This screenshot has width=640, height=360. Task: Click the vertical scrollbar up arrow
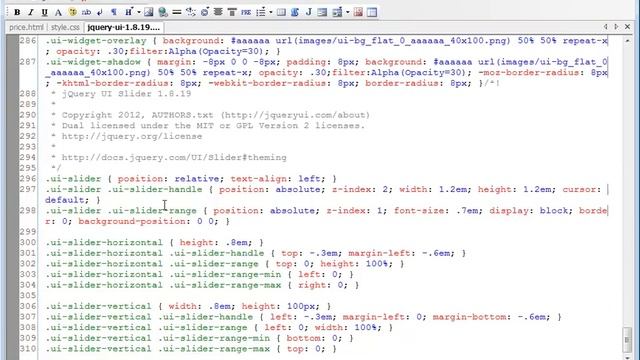(x=627, y=41)
